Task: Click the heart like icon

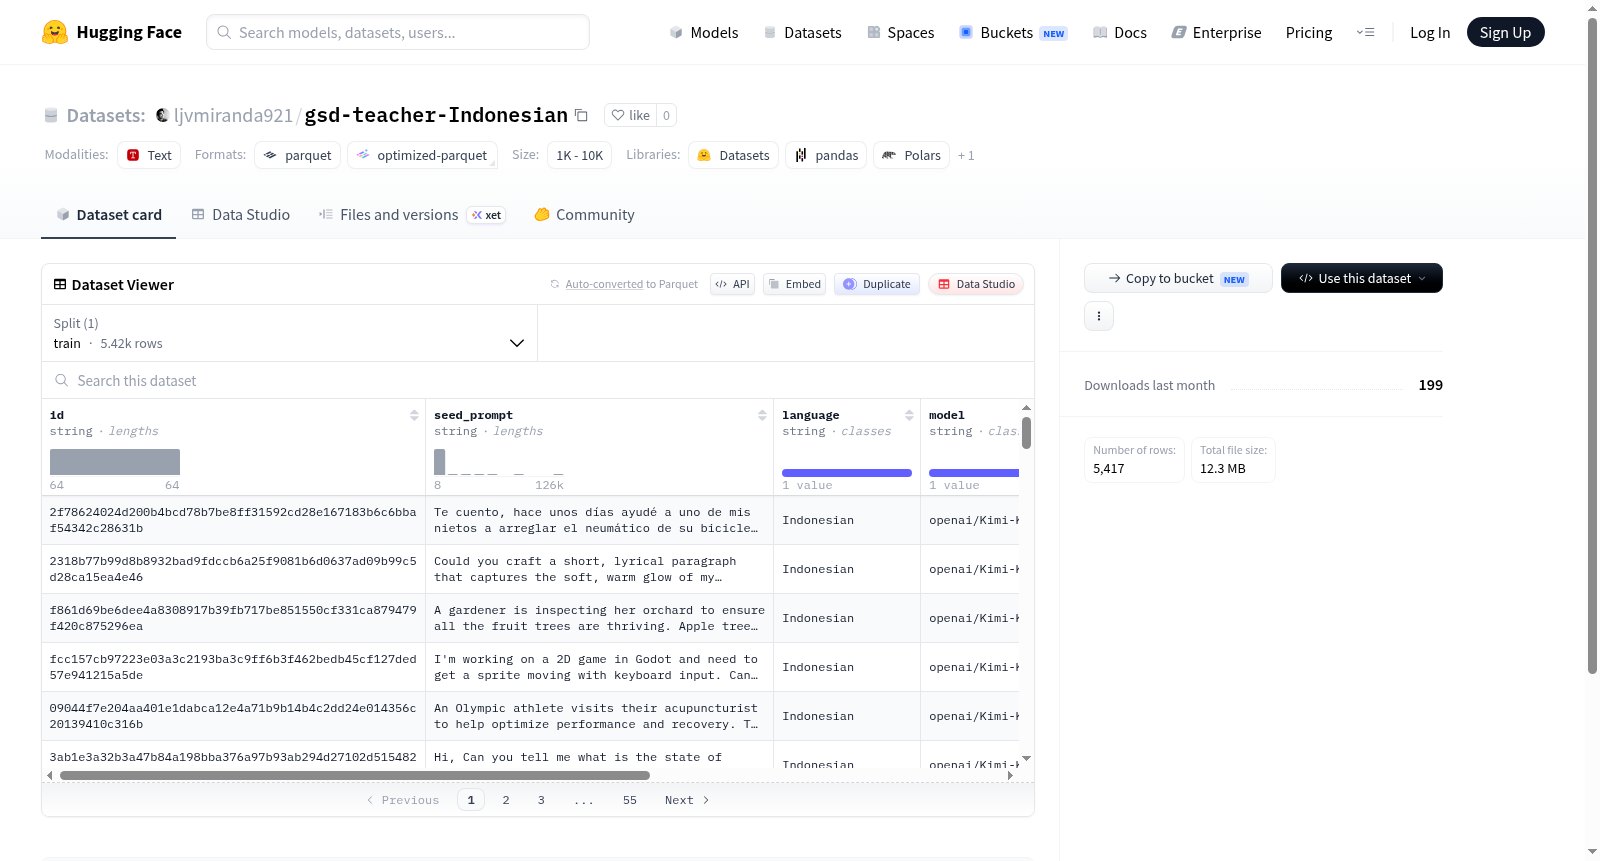Action: tap(618, 115)
